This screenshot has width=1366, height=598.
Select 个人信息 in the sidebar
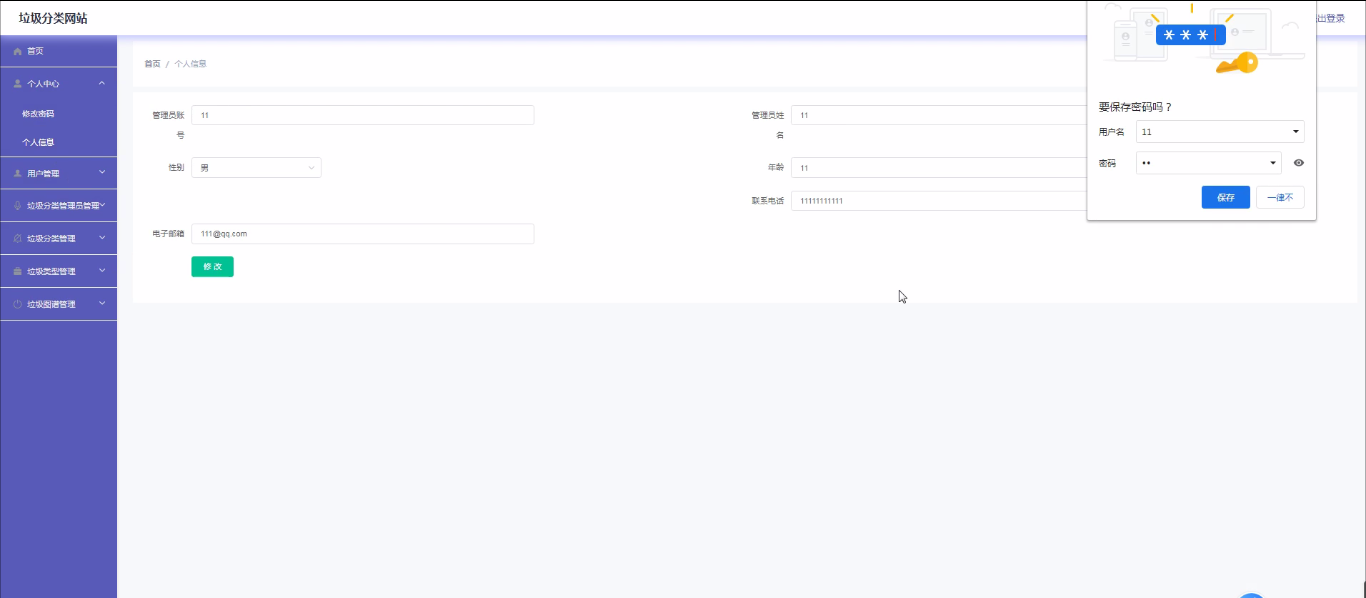pos(38,143)
